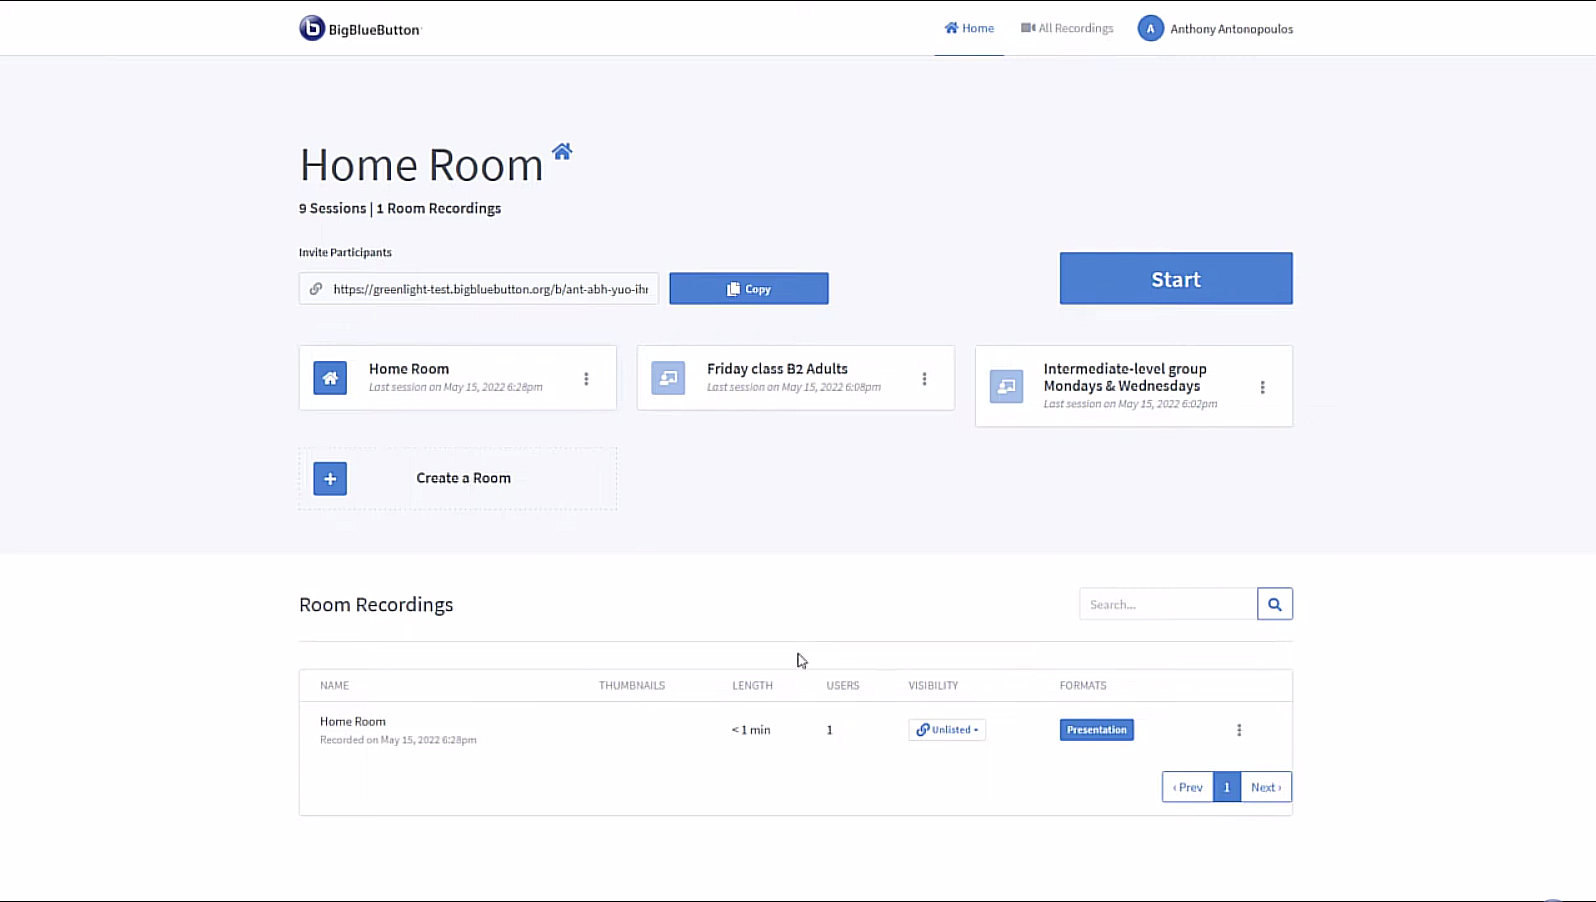Click the USERS column header
This screenshot has width=1596, height=902.
[843, 685]
